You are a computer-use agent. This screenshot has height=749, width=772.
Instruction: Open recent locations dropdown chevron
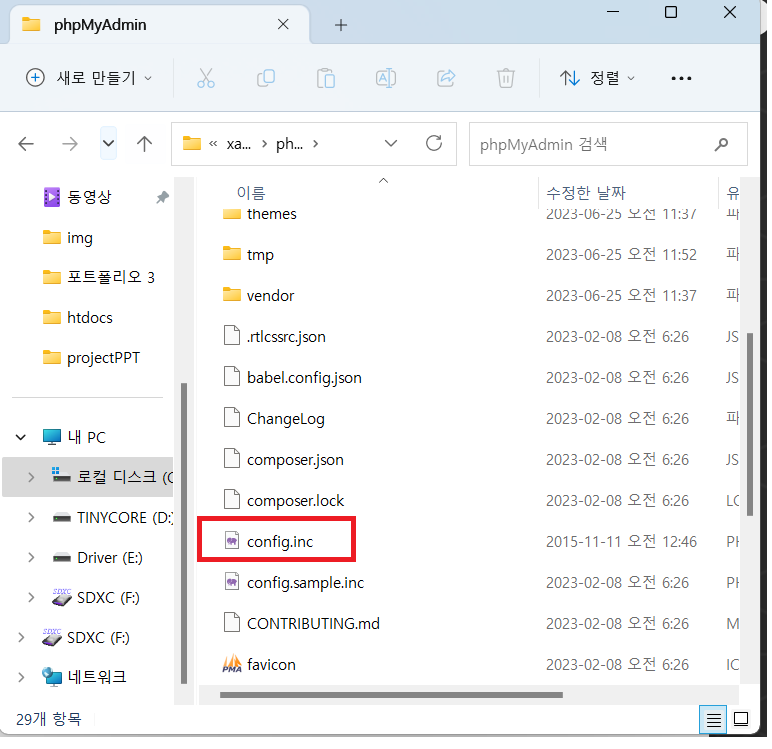108,144
